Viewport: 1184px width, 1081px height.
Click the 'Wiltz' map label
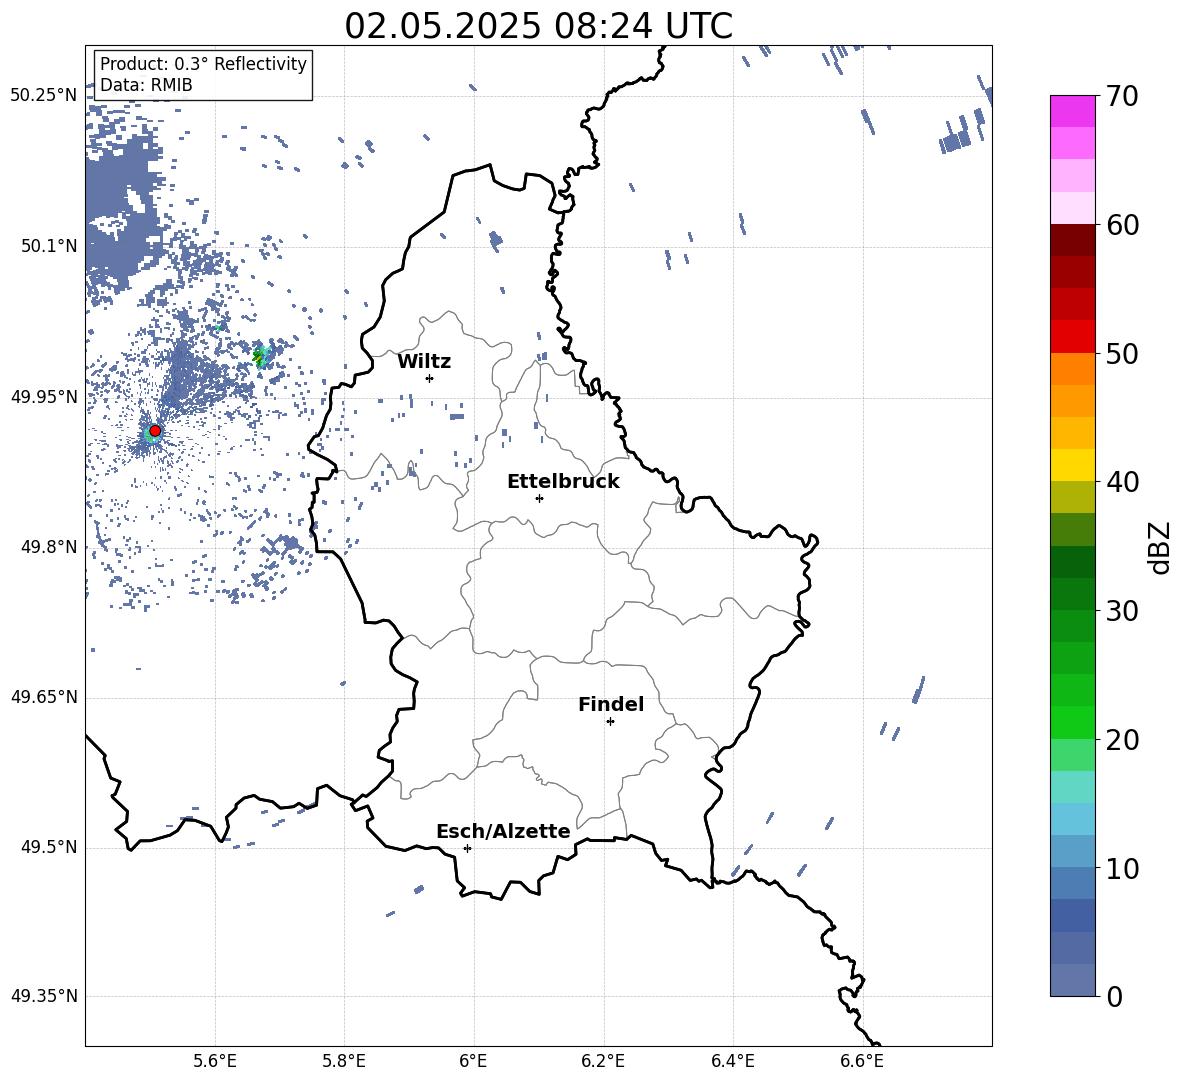point(424,361)
